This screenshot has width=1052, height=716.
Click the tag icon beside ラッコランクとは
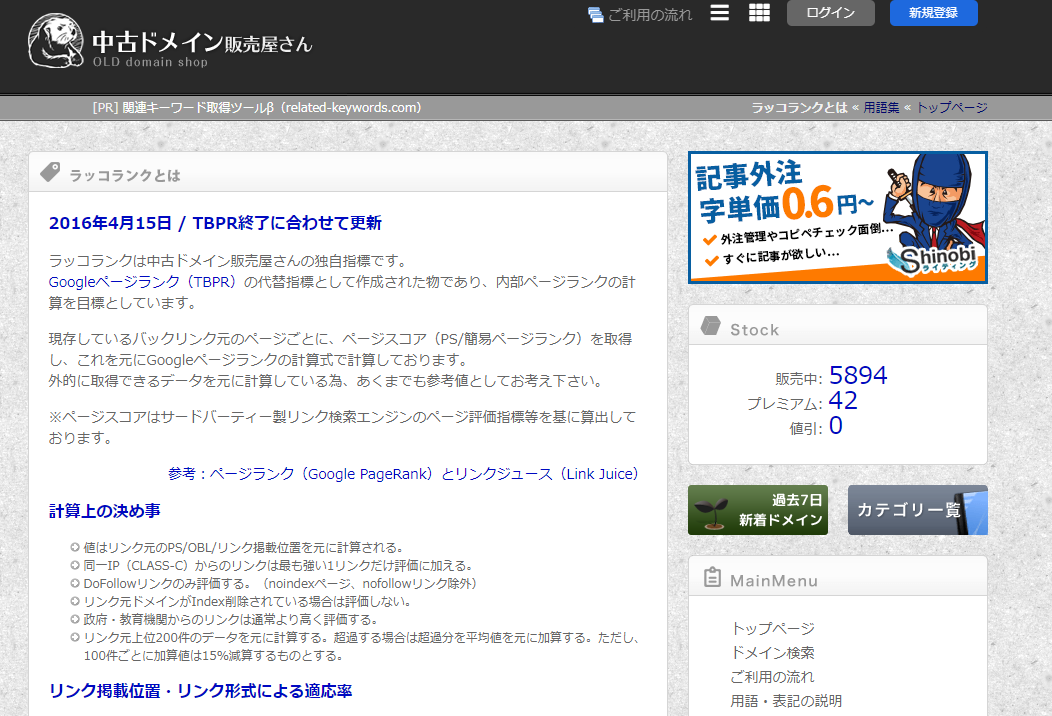click(50, 174)
